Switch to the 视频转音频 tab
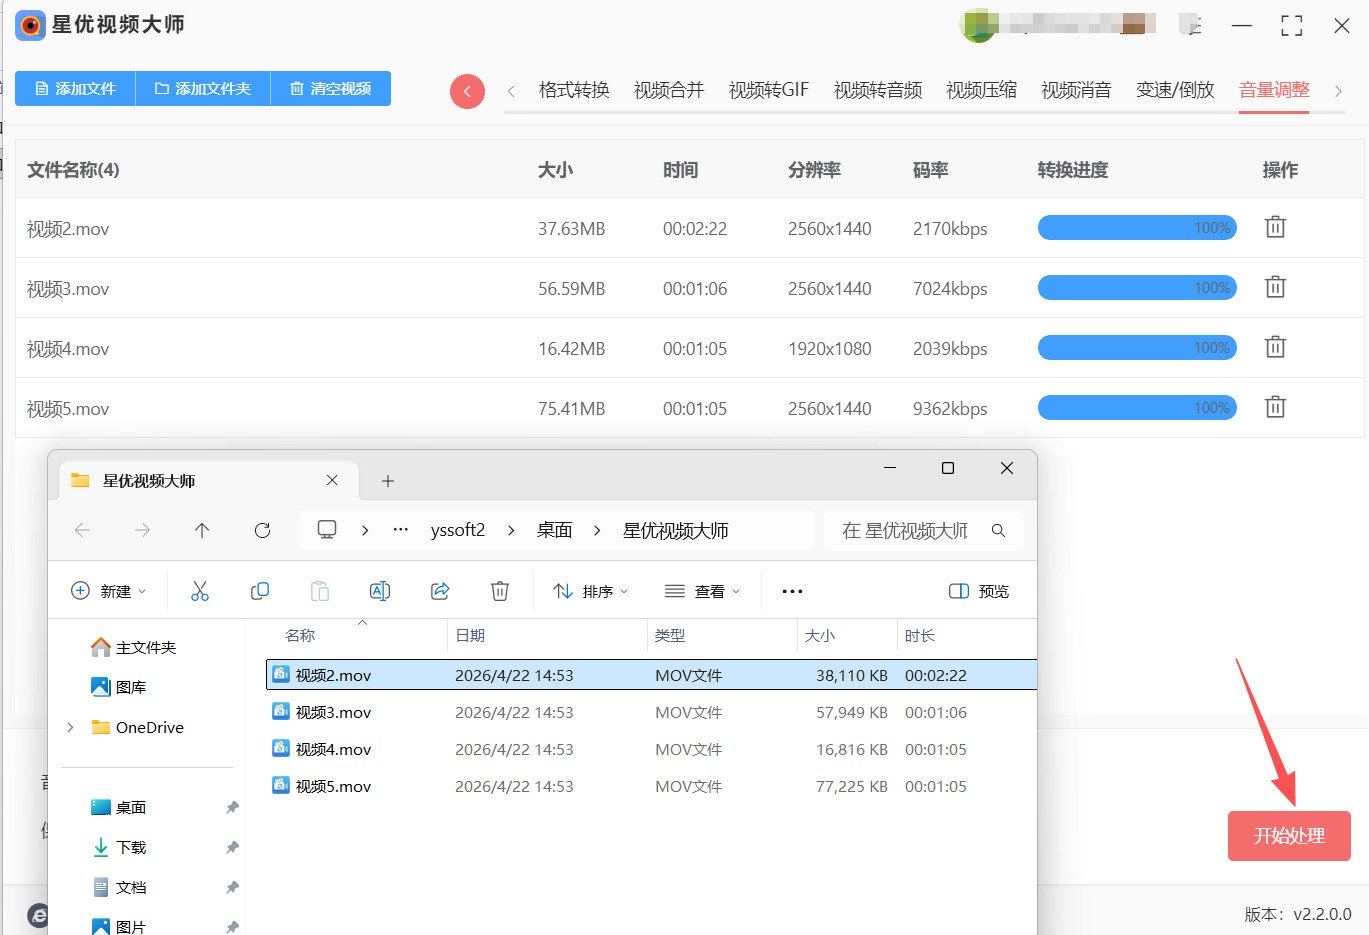The image size is (1369, 935). tap(878, 90)
